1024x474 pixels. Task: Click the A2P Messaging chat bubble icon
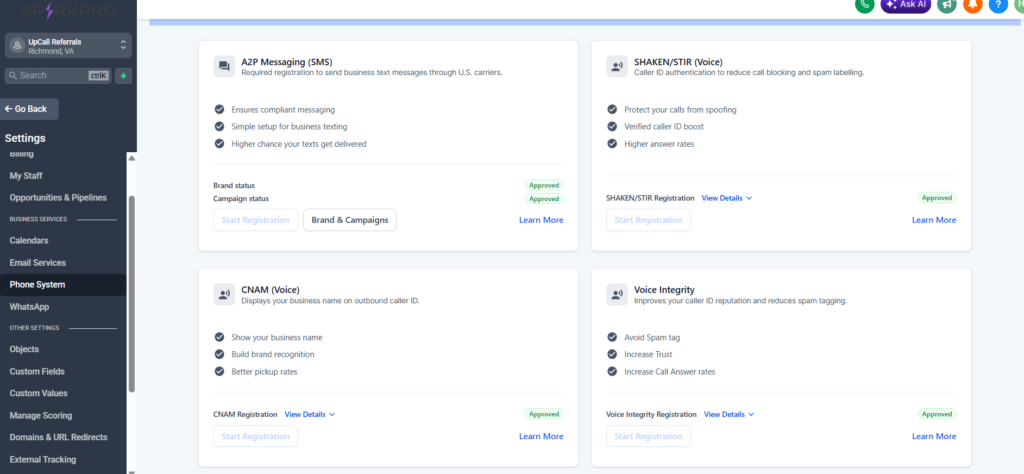pos(224,67)
